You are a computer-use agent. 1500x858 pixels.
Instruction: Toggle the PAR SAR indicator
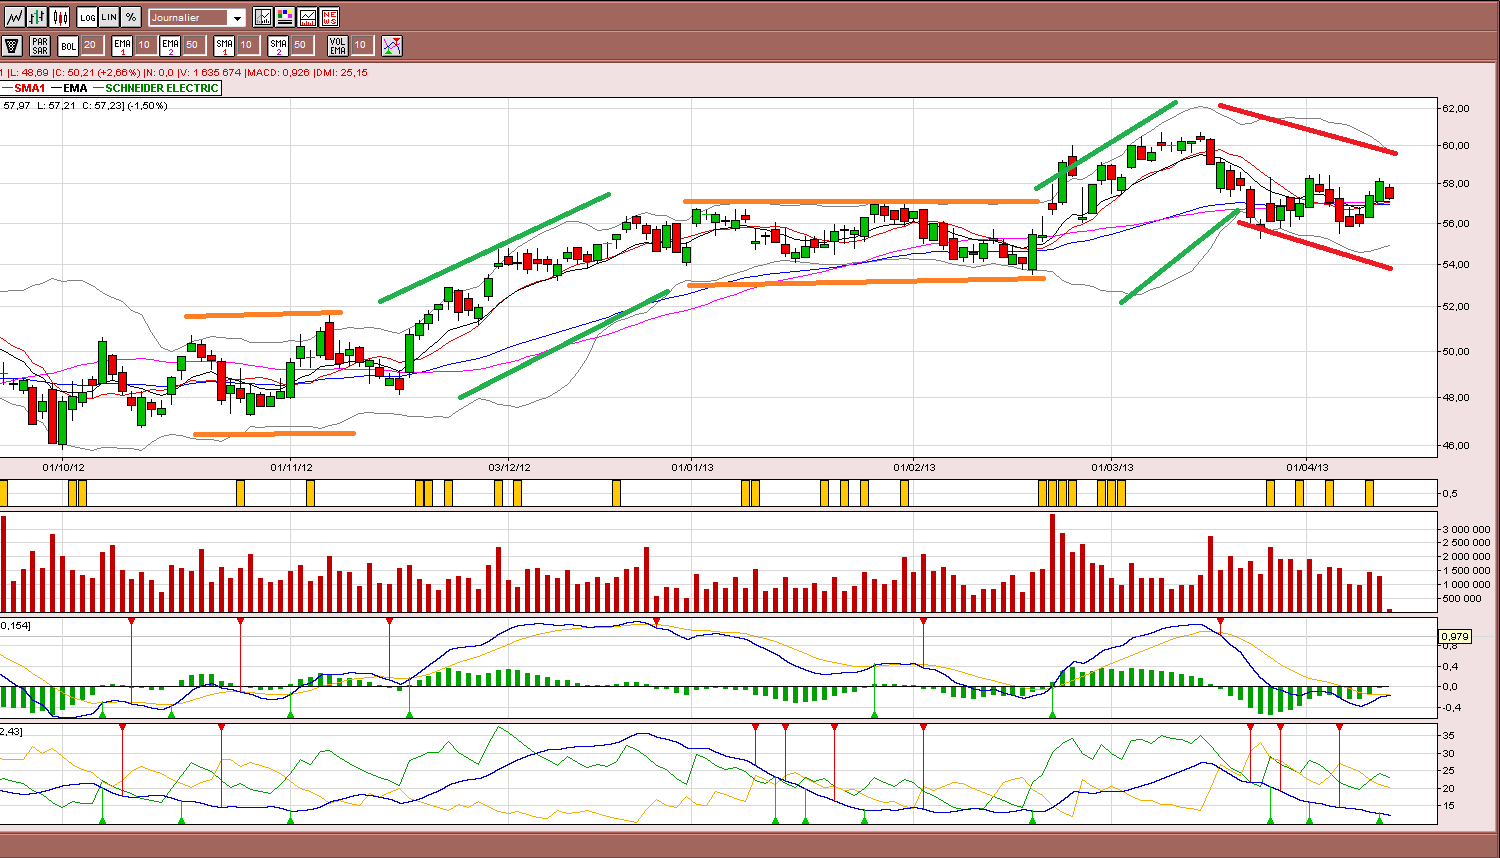click(x=40, y=46)
